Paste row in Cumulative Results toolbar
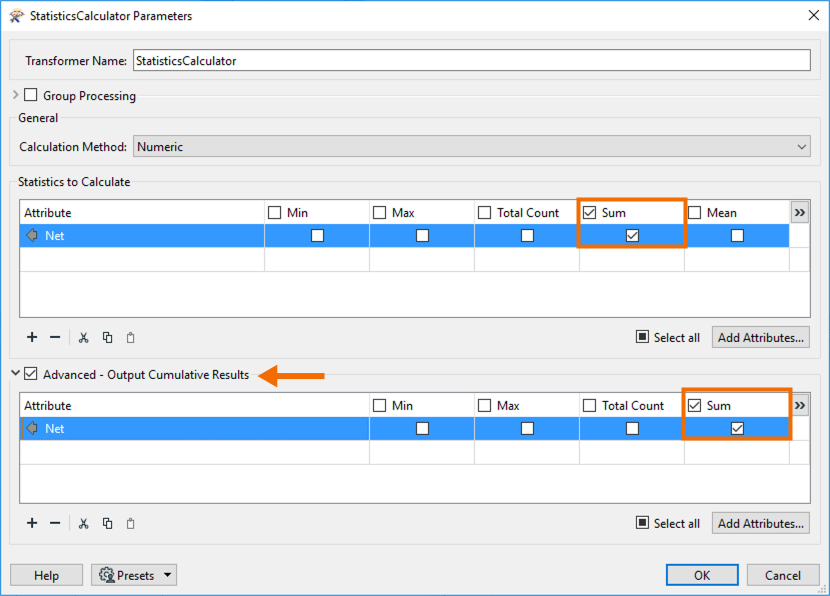This screenshot has width=830, height=596. click(x=131, y=523)
